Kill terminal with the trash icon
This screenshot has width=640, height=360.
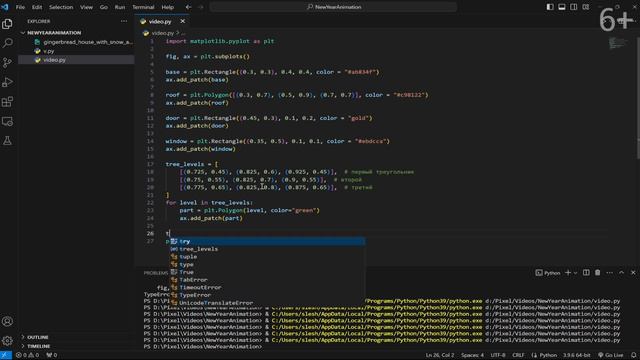598,273
